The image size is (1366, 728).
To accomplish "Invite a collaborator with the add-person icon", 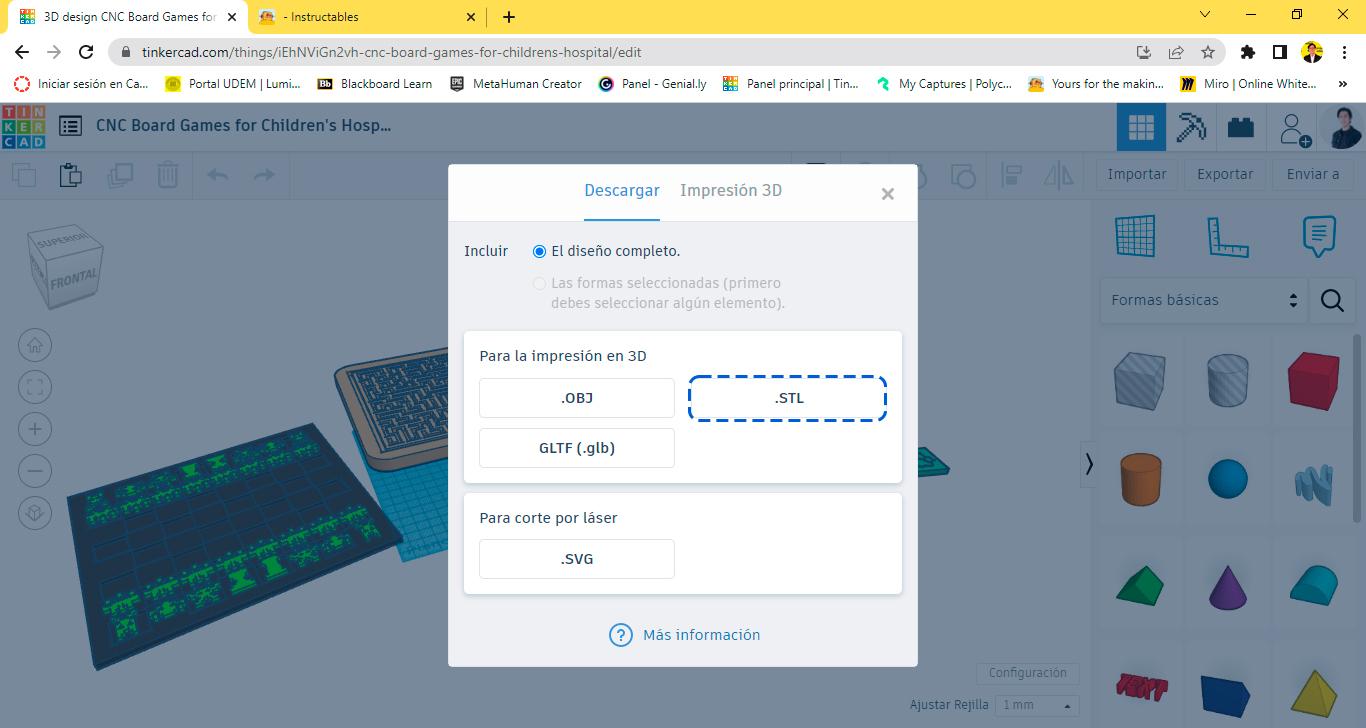I will pyautogui.click(x=1293, y=128).
